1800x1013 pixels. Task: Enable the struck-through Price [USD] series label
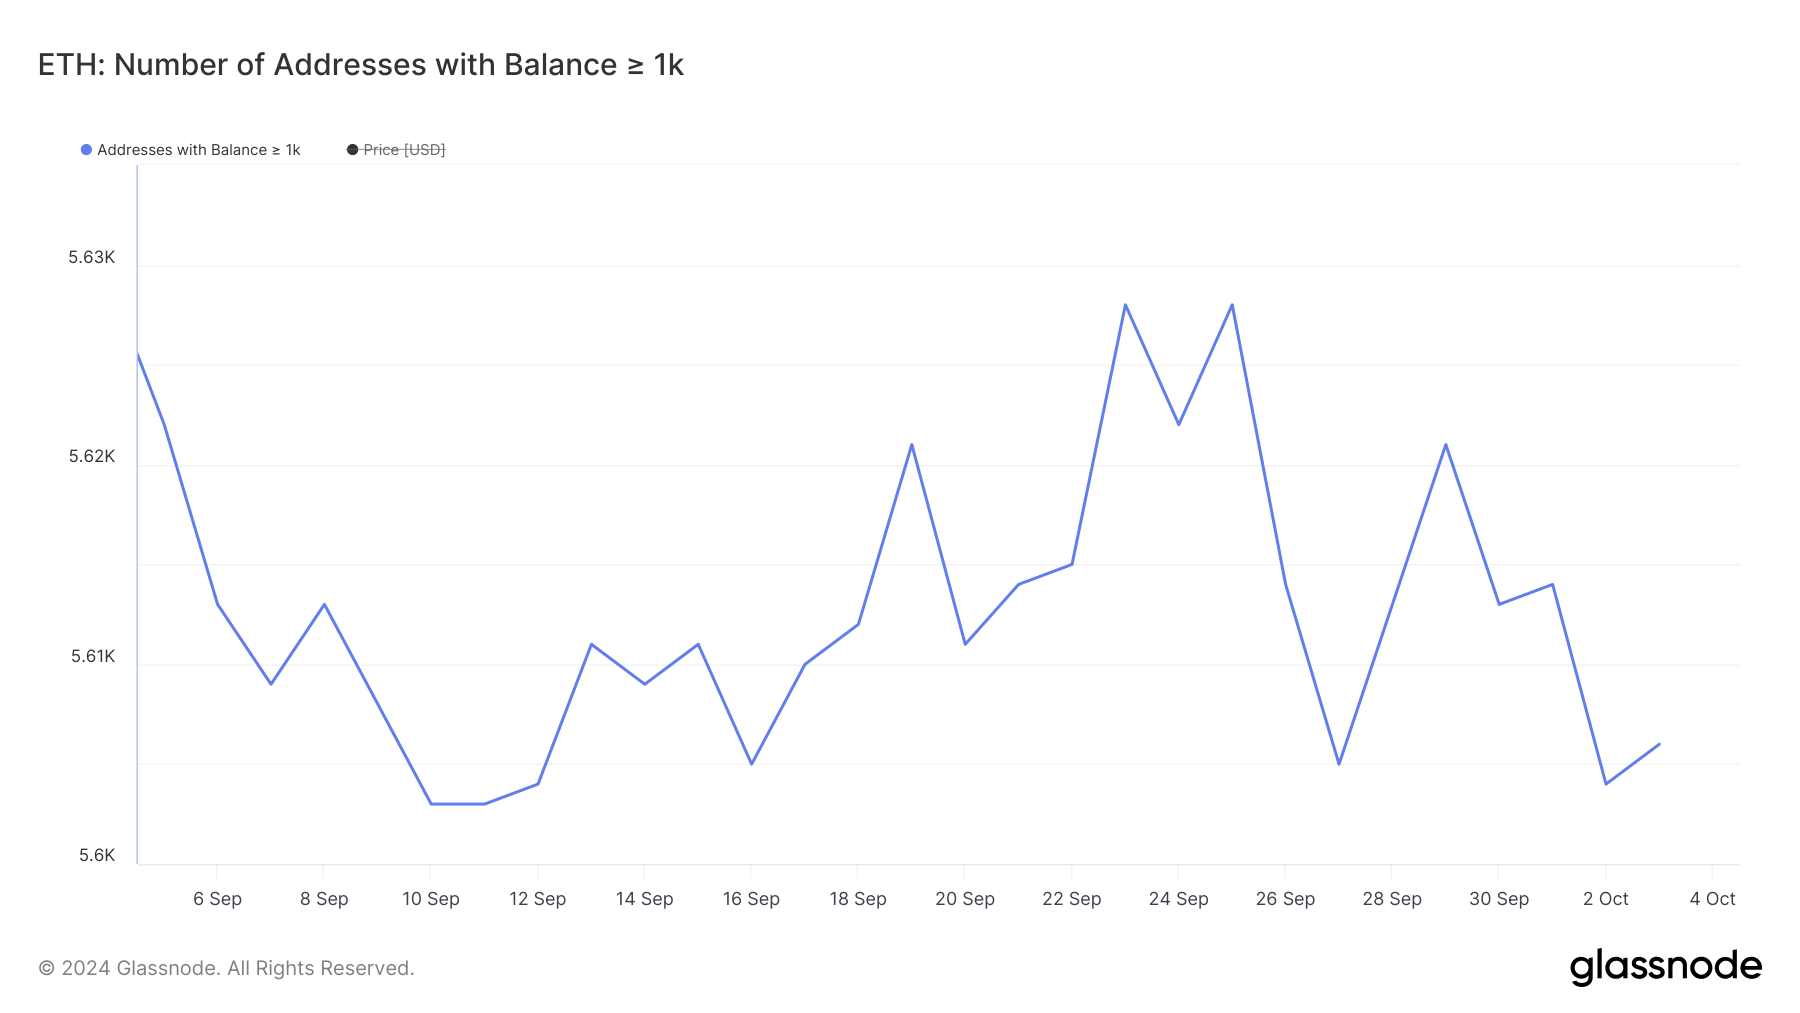coord(404,150)
